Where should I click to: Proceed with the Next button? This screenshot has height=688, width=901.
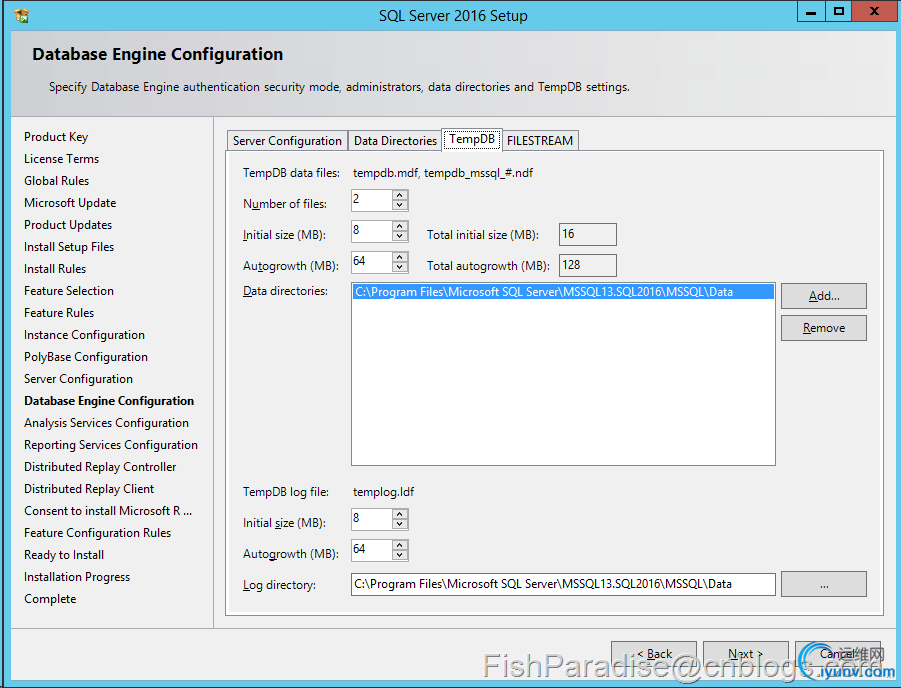click(746, 654)
